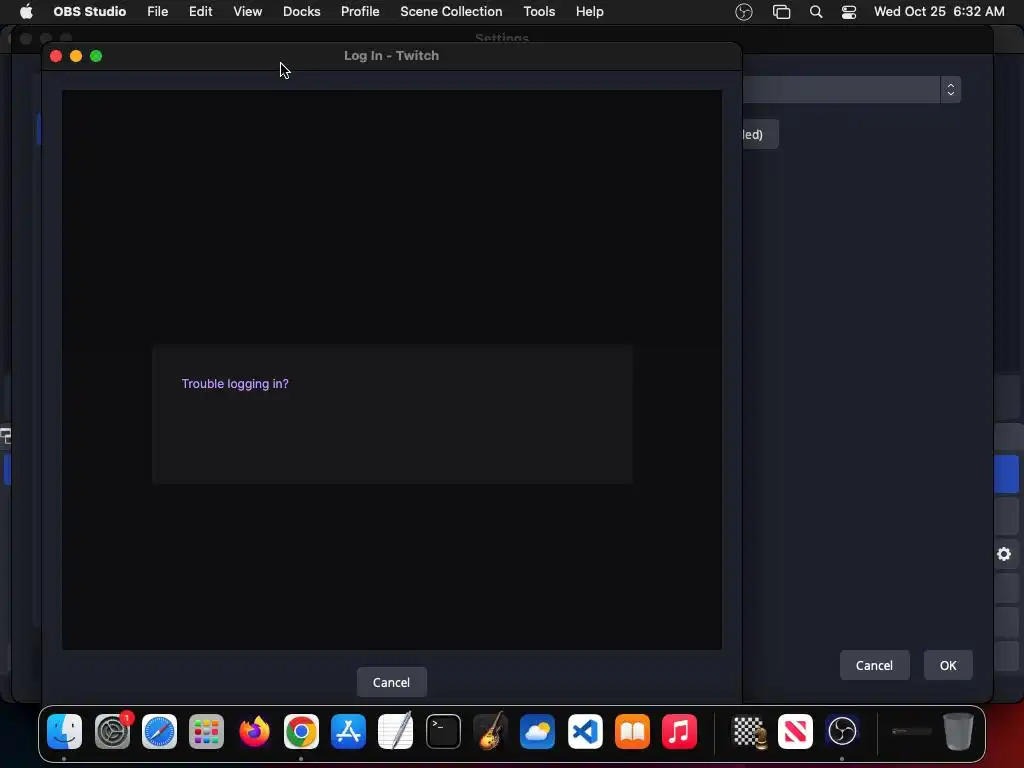The height and width of the screenshot is (768, 1024).
Task: Open Music from the Dock
Action: click(679, 731)
